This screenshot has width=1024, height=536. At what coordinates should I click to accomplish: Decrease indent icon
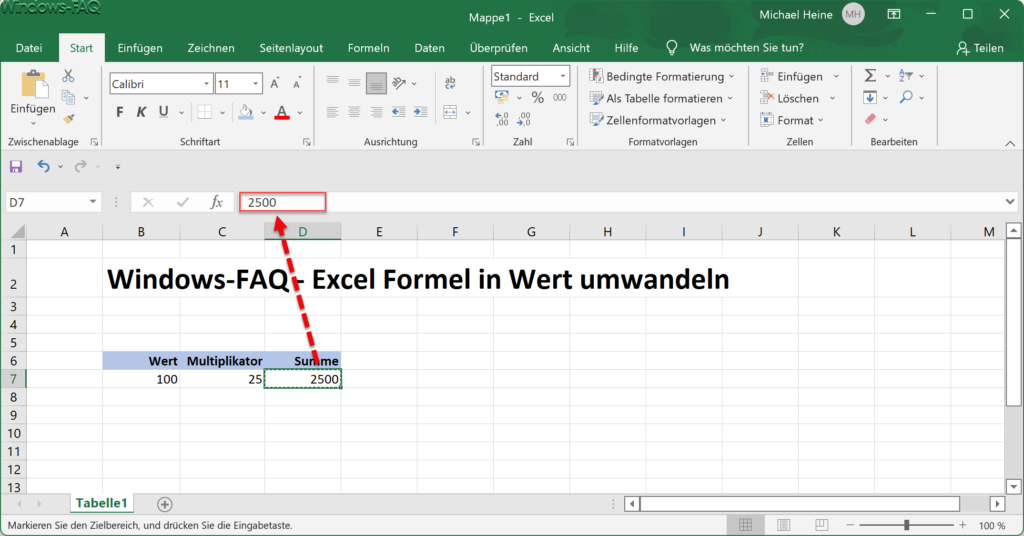pos(398,112)
